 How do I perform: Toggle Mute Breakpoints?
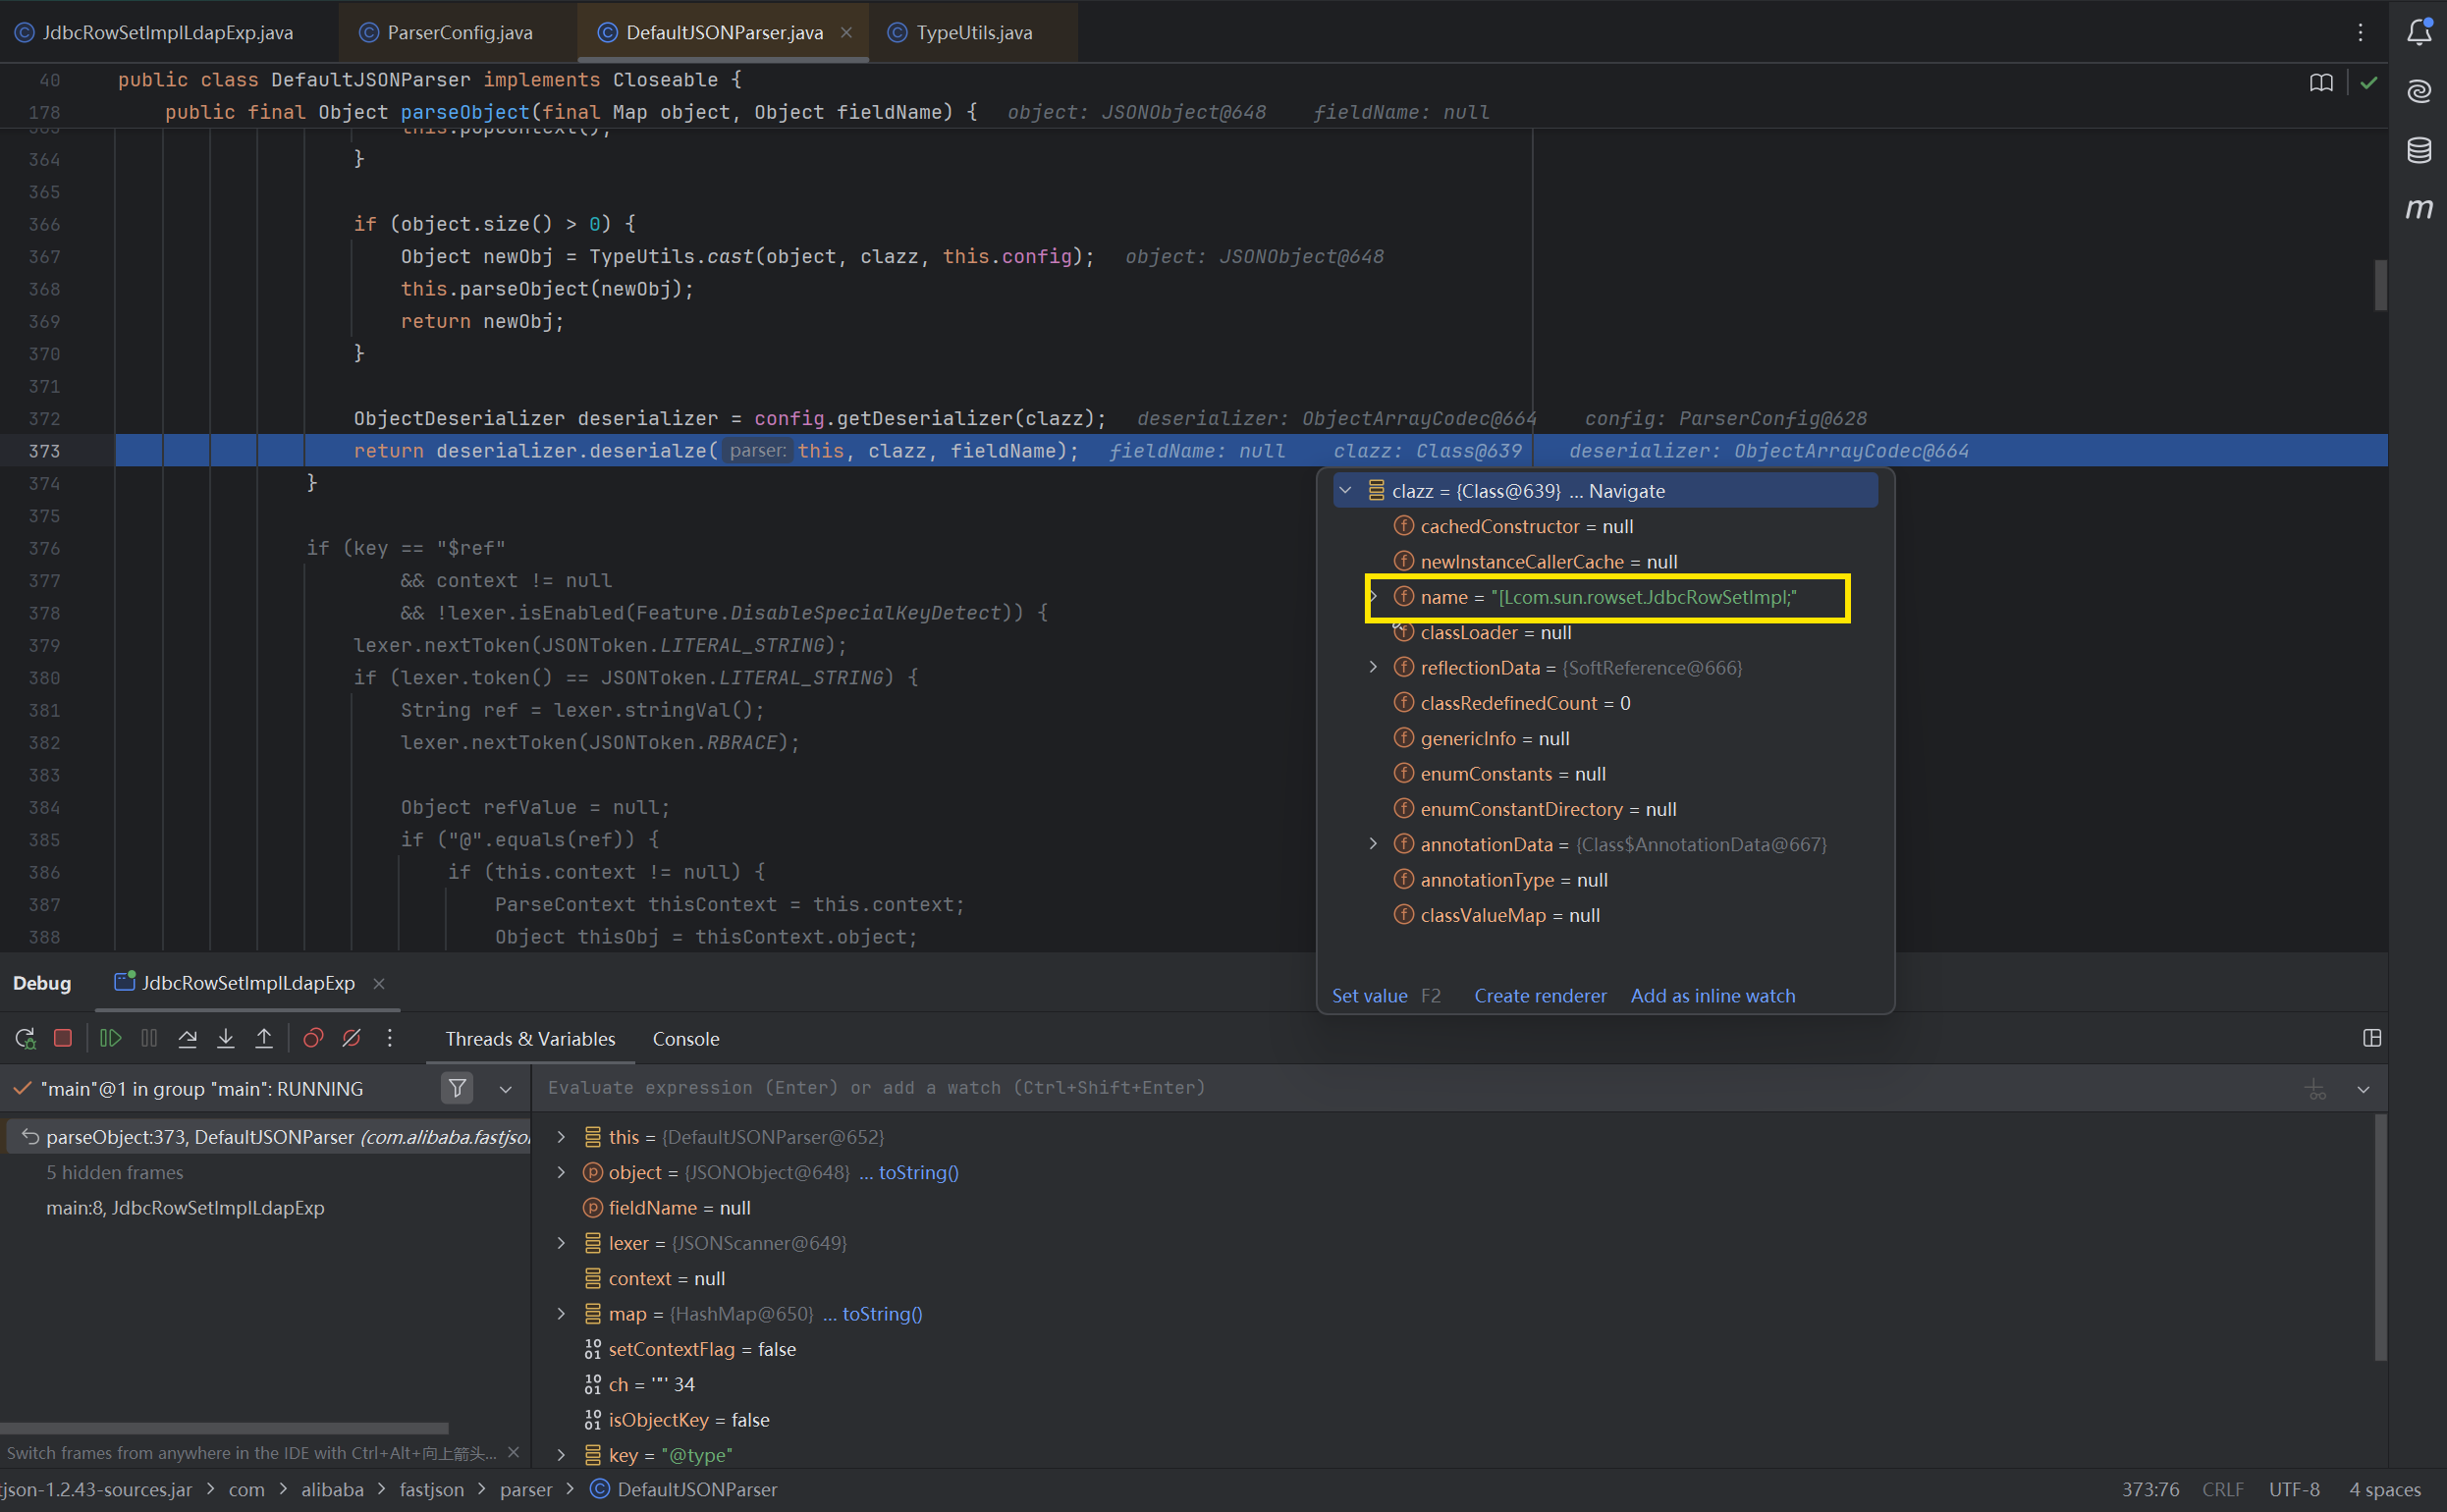[352, 1039]
